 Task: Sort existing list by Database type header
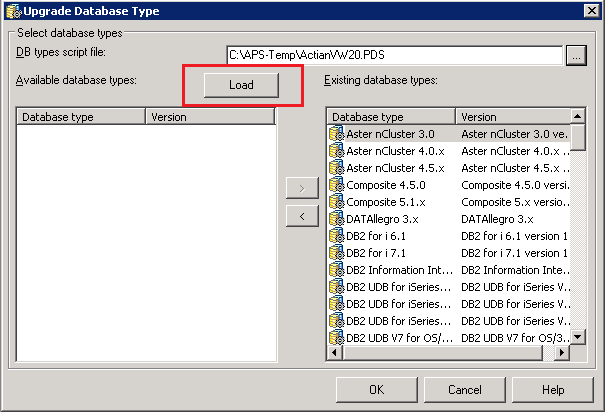(392, 117)
